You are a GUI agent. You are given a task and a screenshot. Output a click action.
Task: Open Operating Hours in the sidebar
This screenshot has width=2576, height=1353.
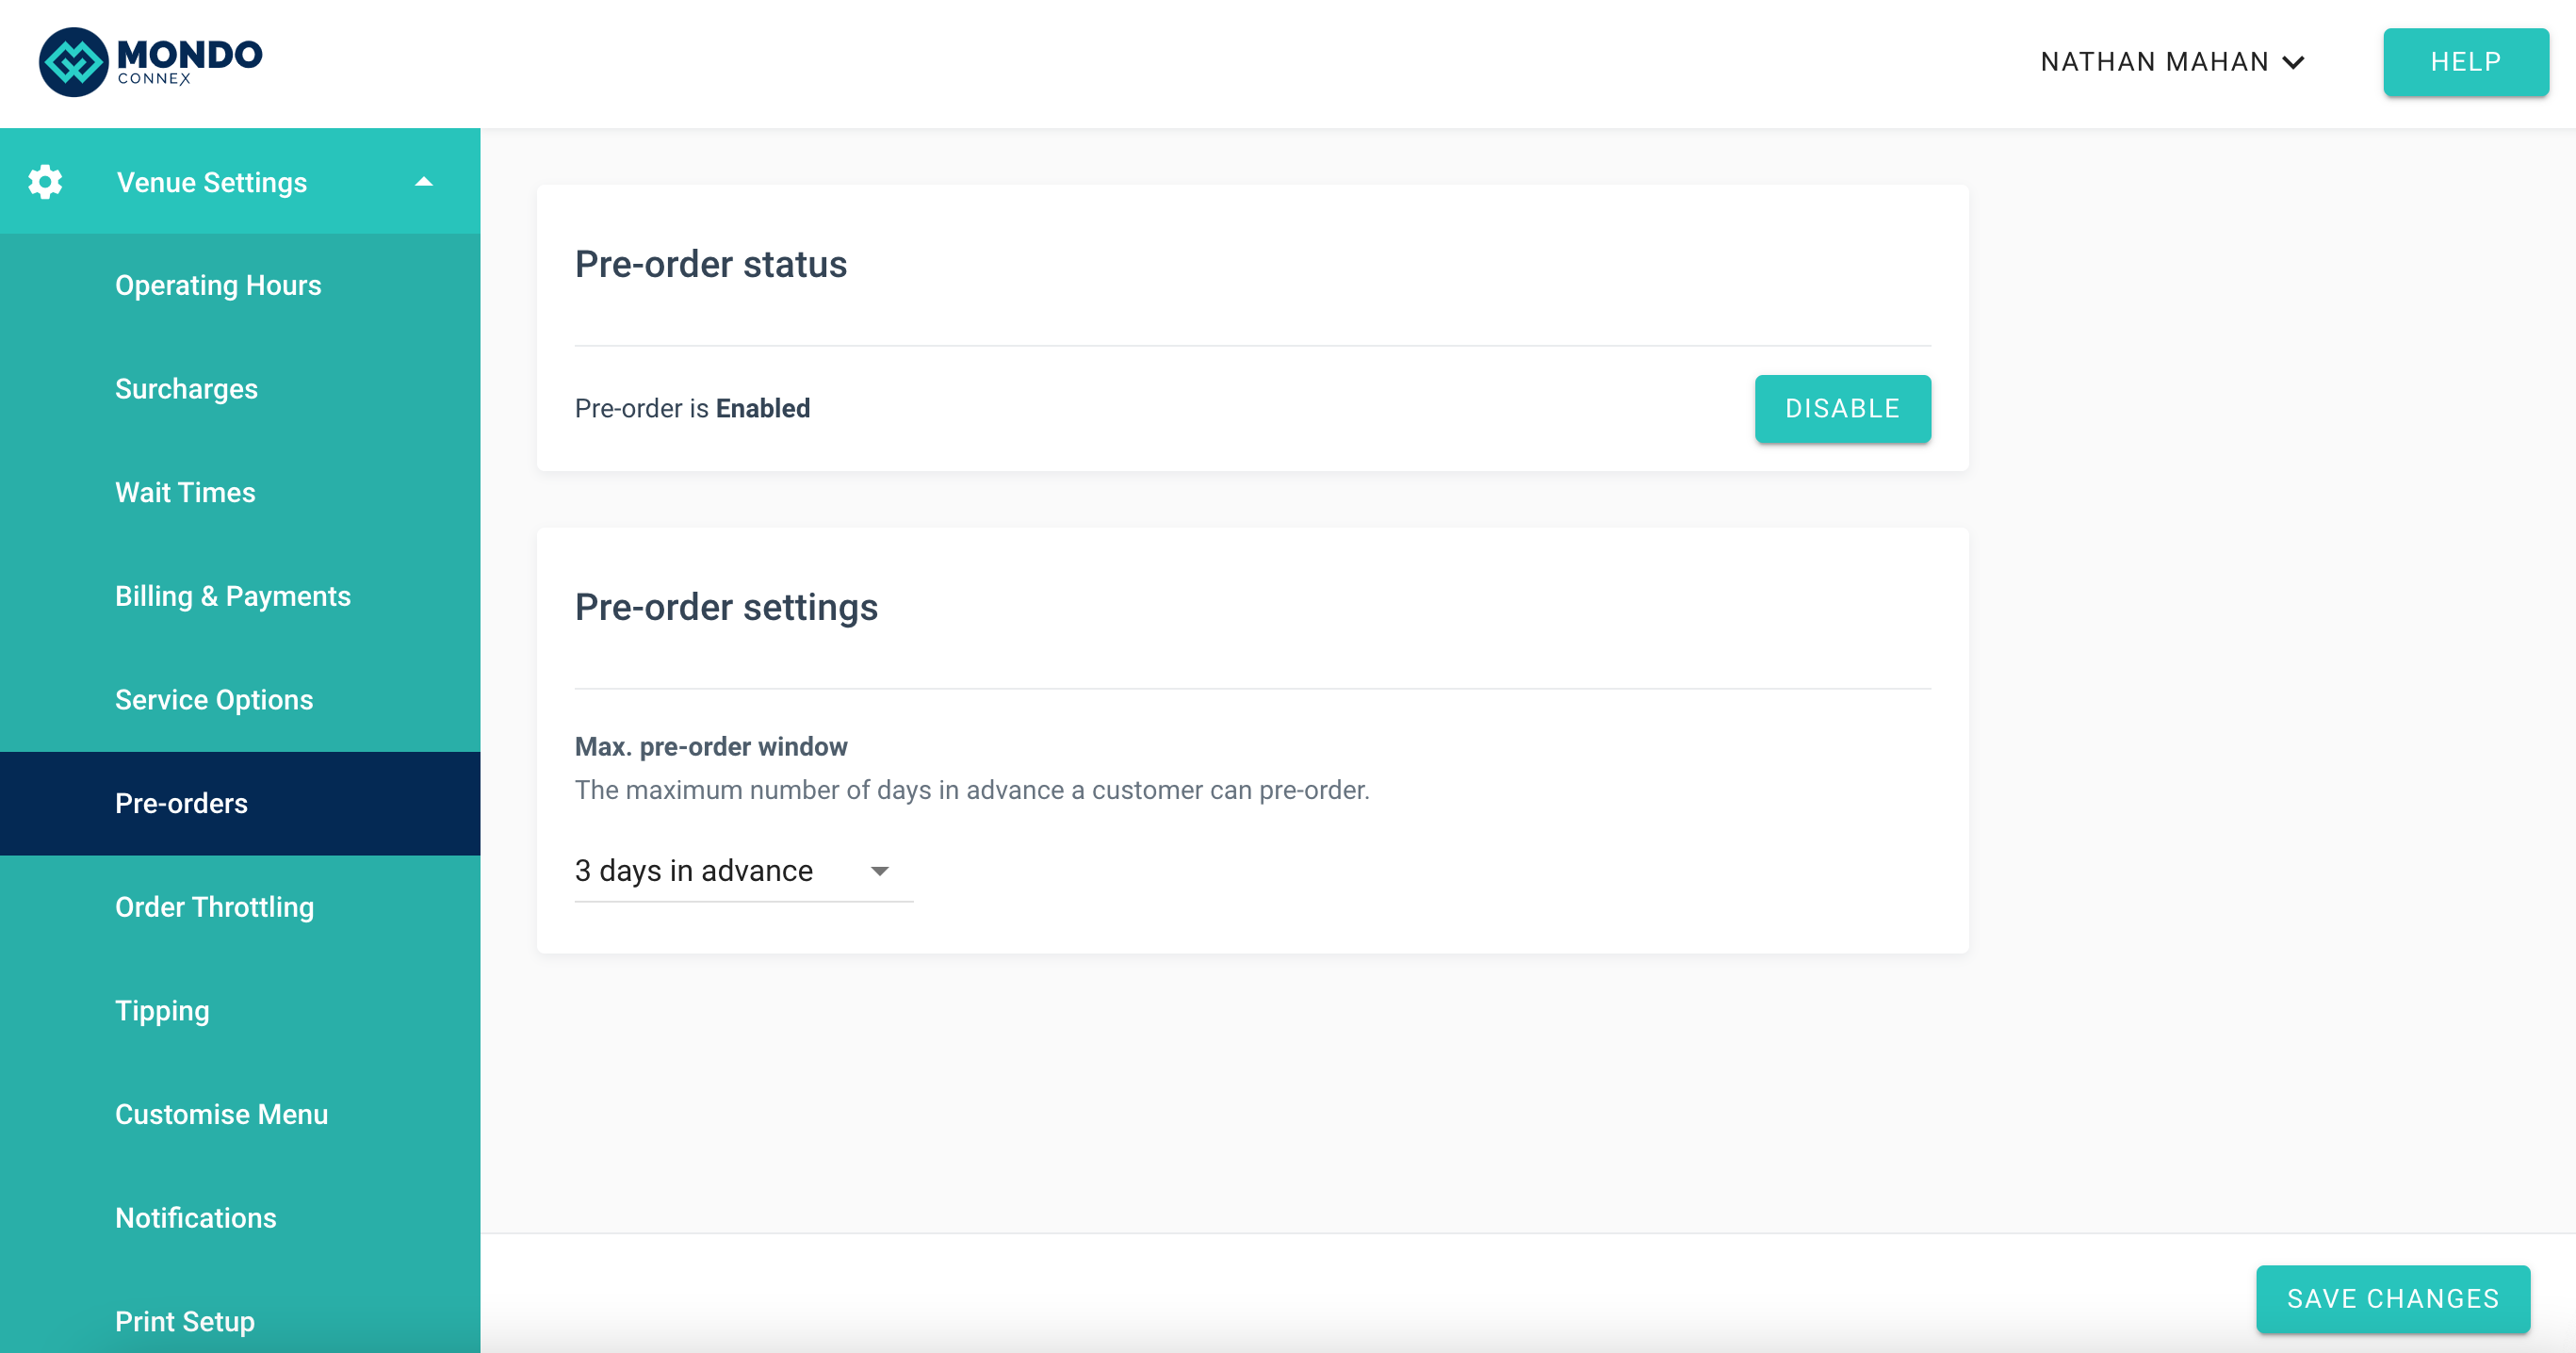pyautogui.click(x=218, y=285)
